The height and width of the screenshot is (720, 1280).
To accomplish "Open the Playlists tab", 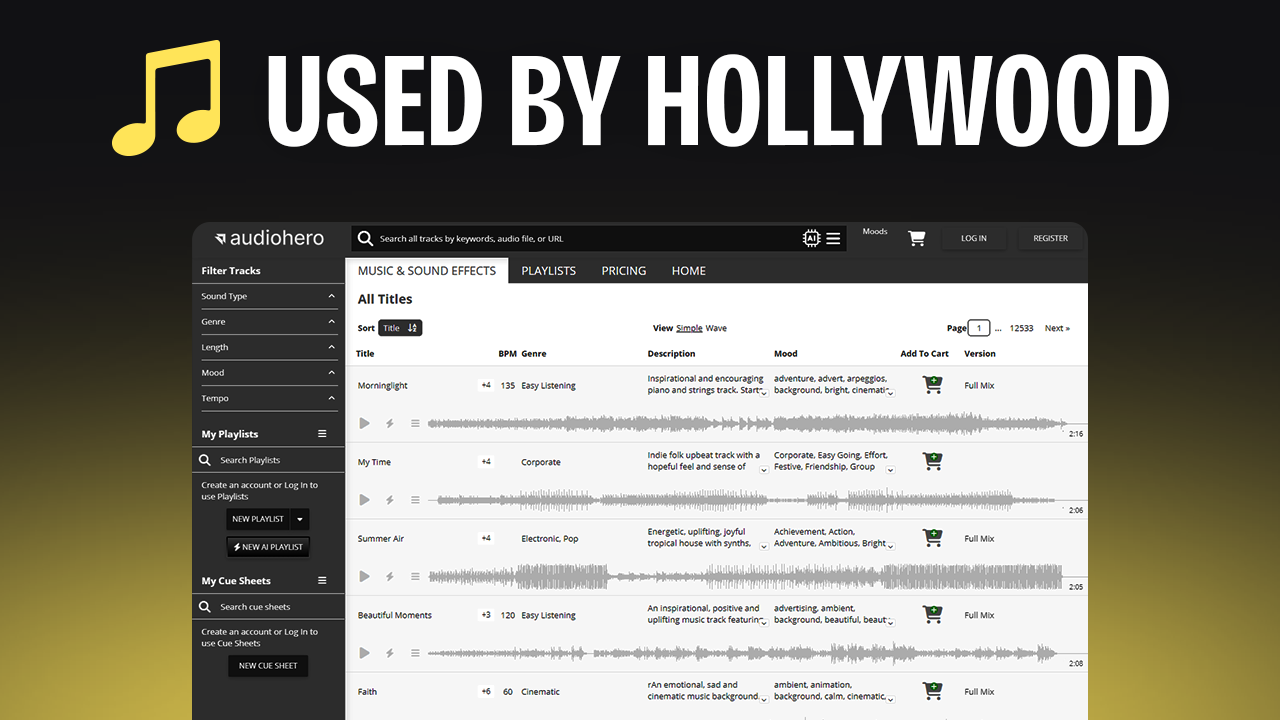I will (x=549, y=271).
